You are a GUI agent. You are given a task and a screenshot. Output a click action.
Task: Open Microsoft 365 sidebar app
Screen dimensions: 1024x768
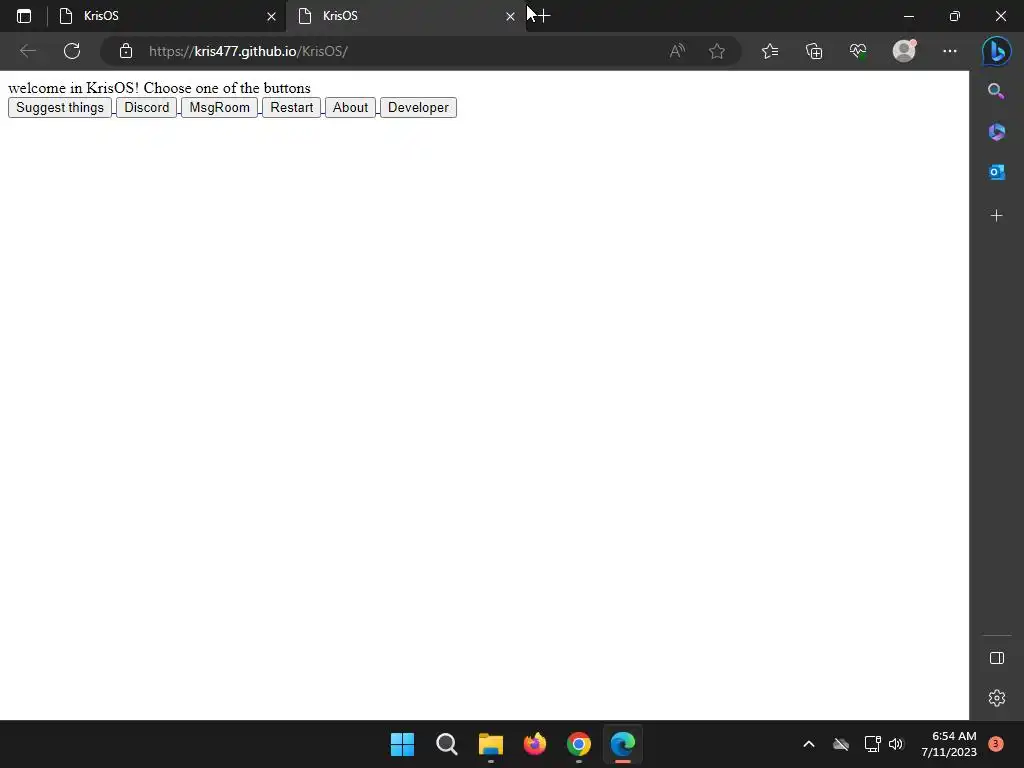pyautogui.click(x=997, y=132)
